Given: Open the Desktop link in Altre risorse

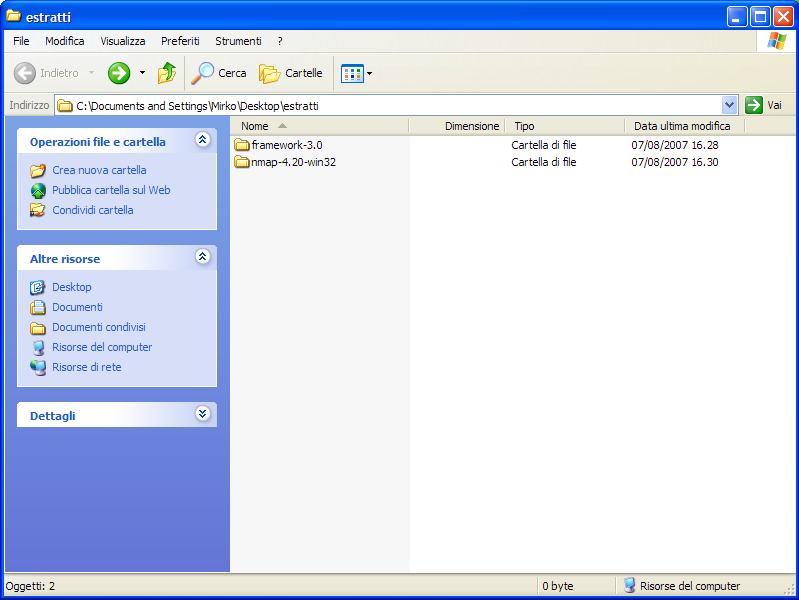Looking at the screenshot, I should coord(72,286).
